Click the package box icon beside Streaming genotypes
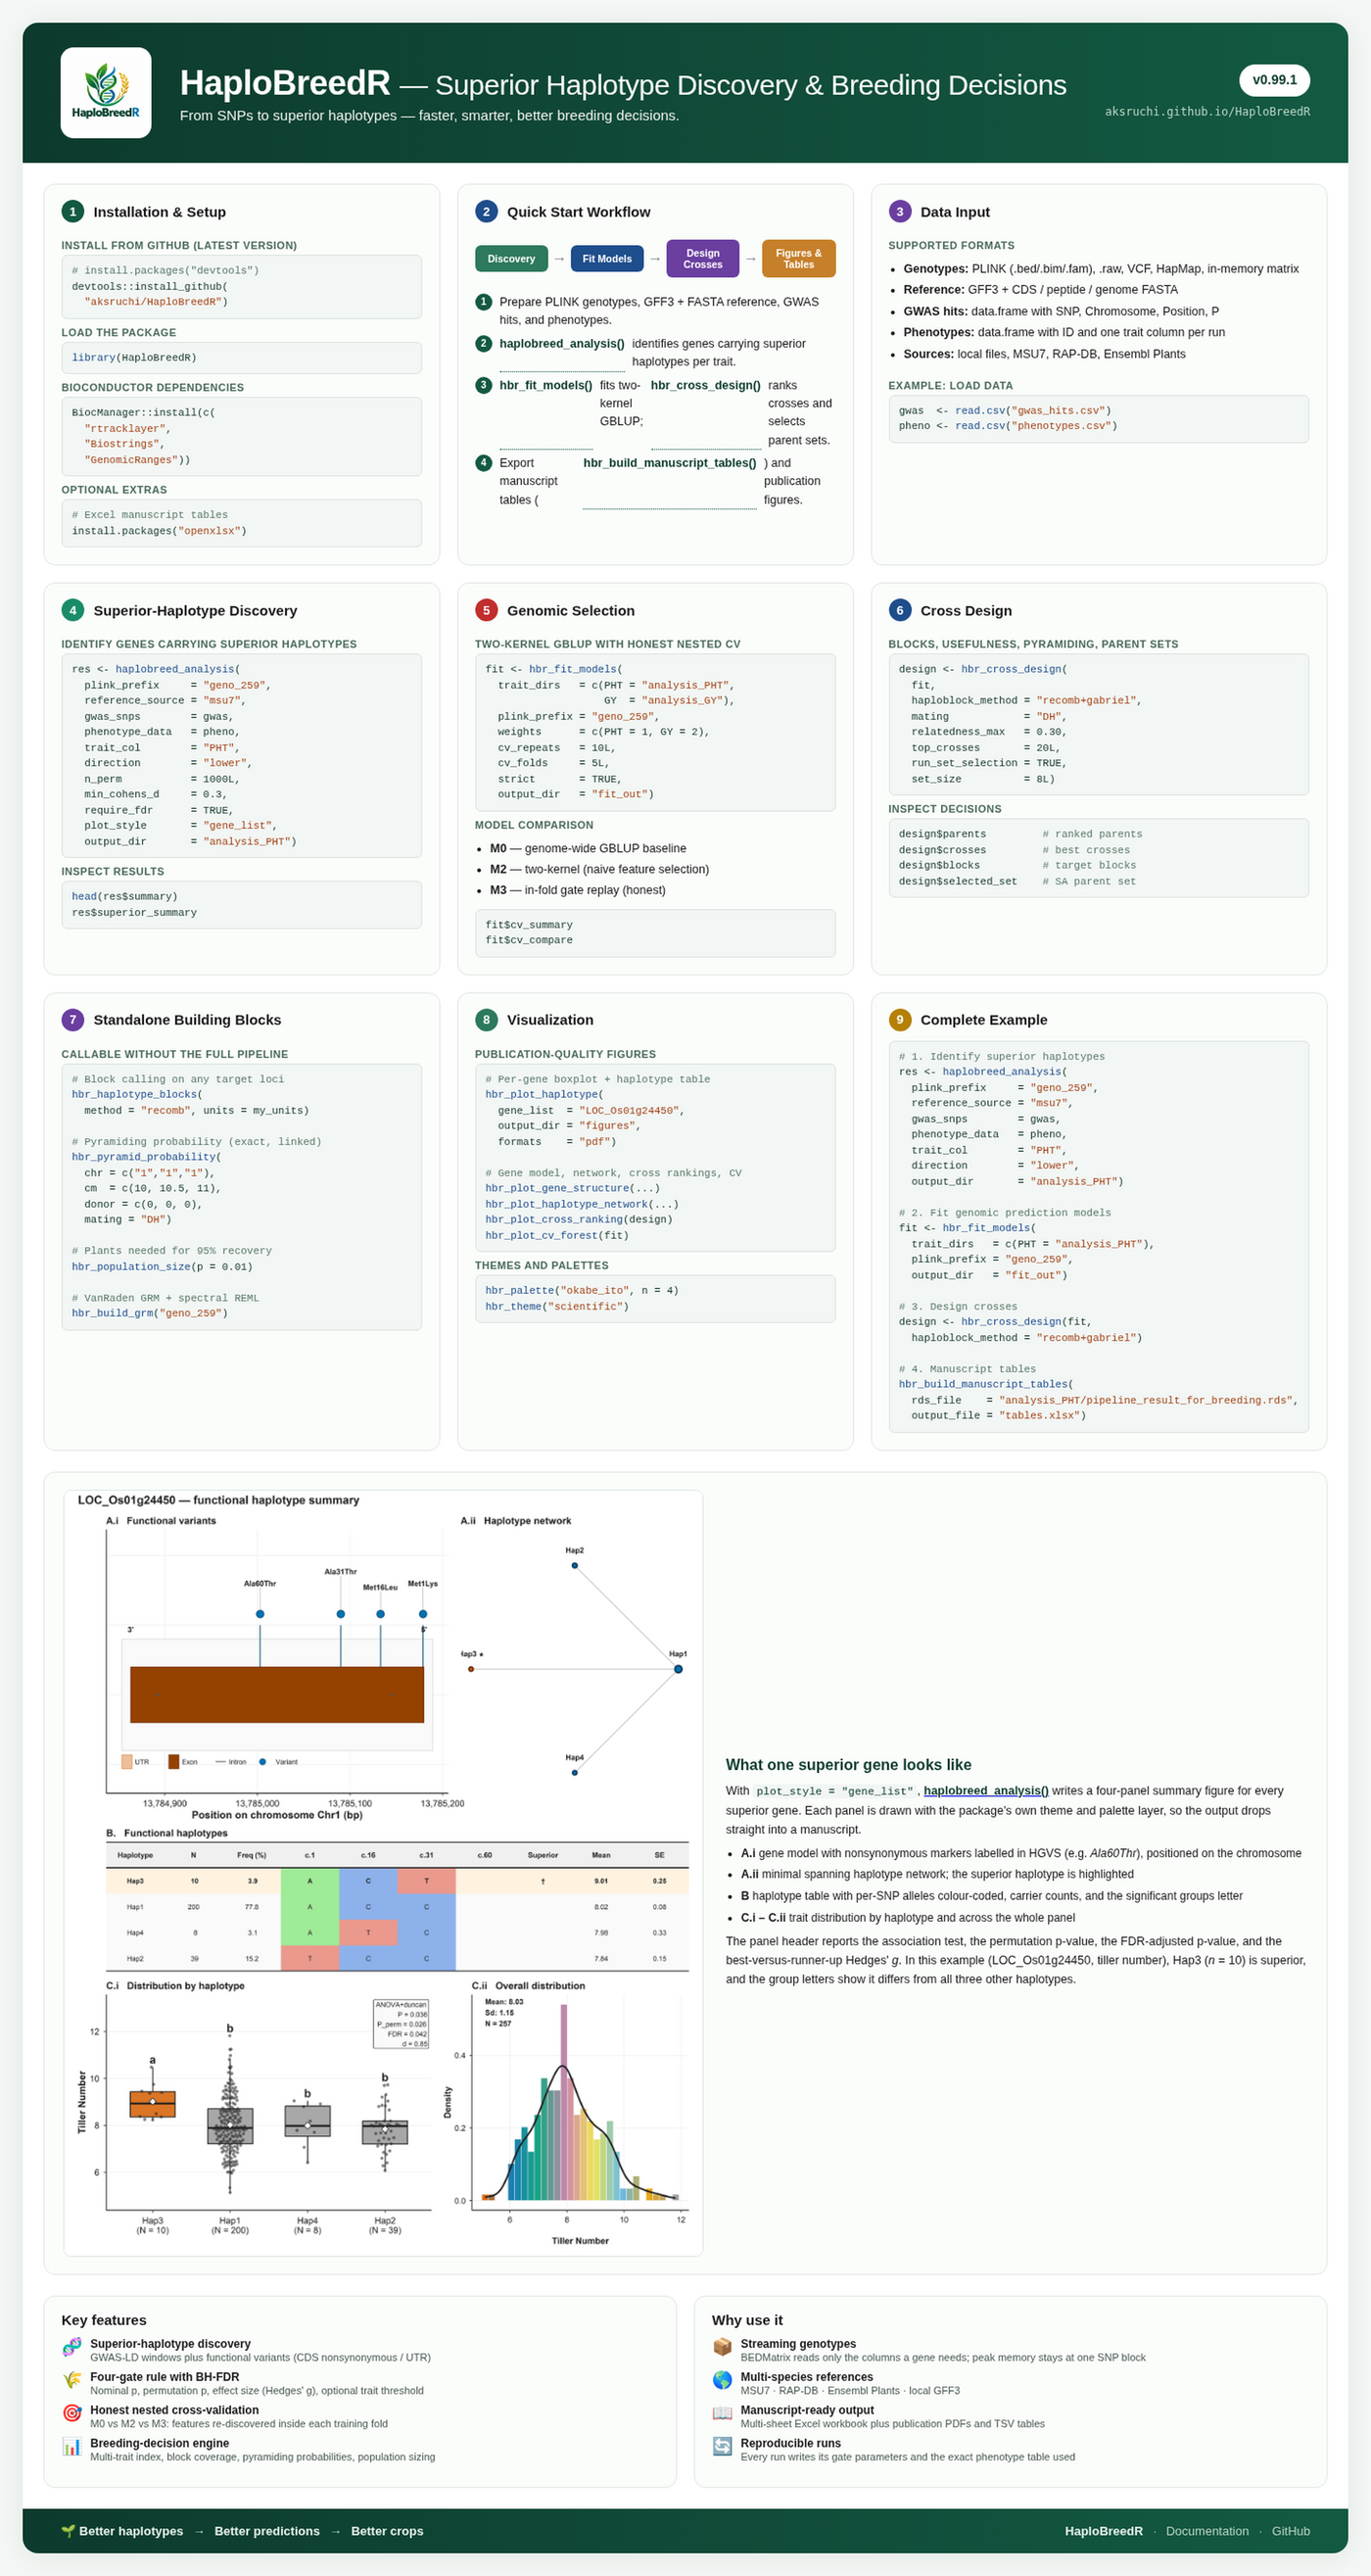The height and width of the screenshot is (2576, 1371). coord(722,2347)
